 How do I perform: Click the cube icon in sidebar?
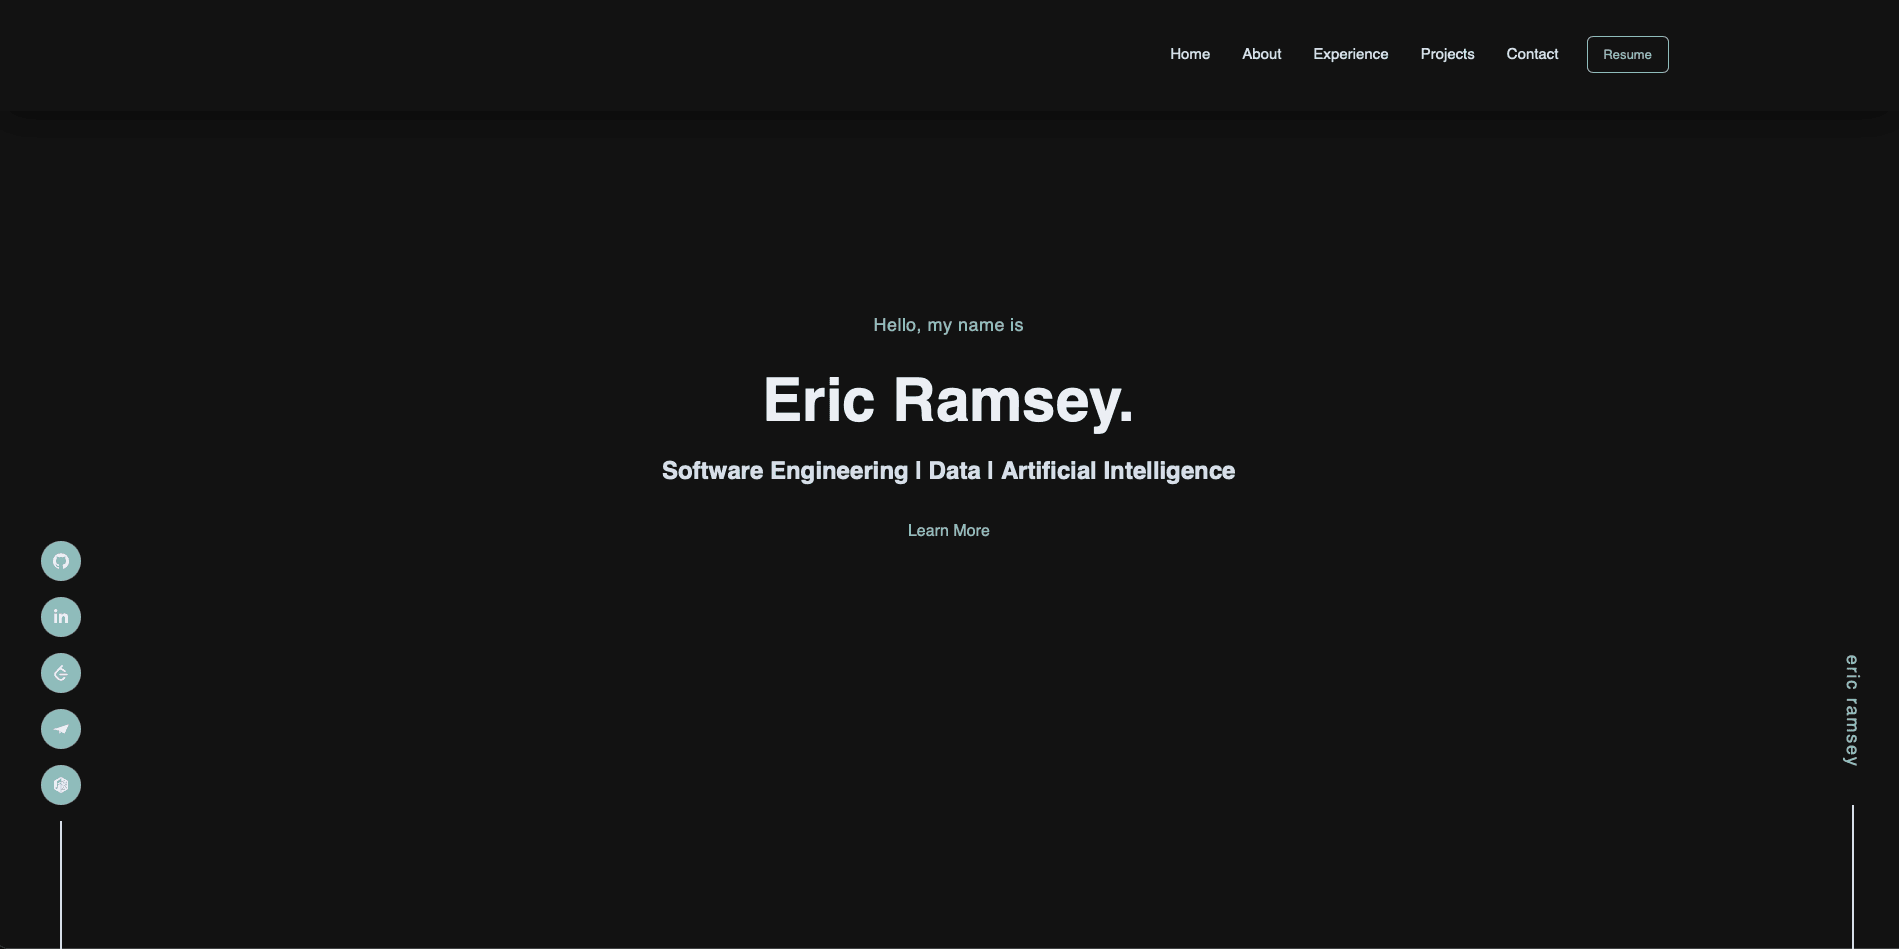click(61, 785)
